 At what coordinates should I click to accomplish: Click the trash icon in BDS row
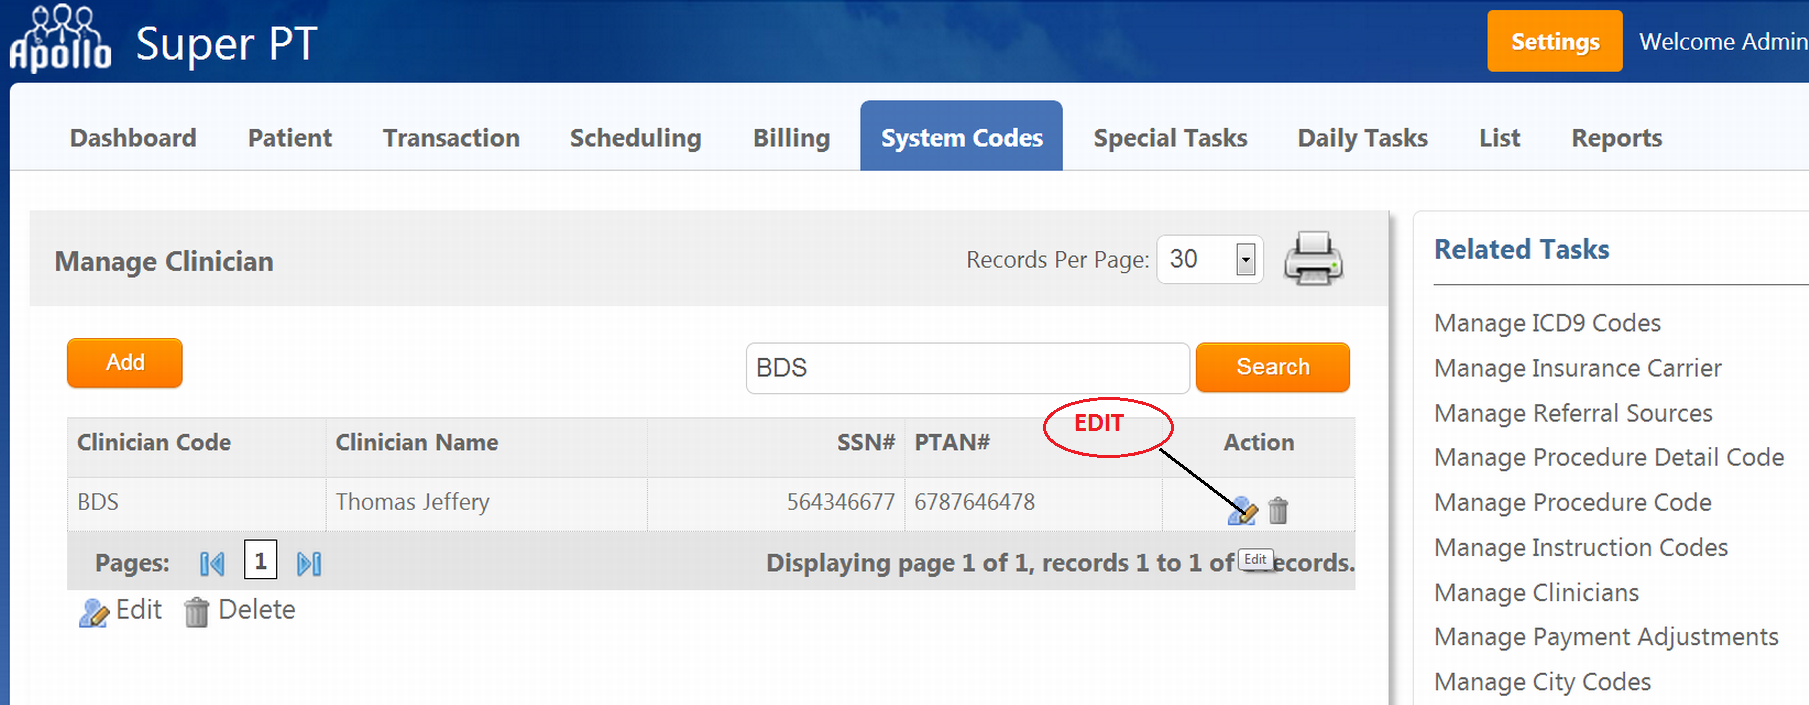1278,511
